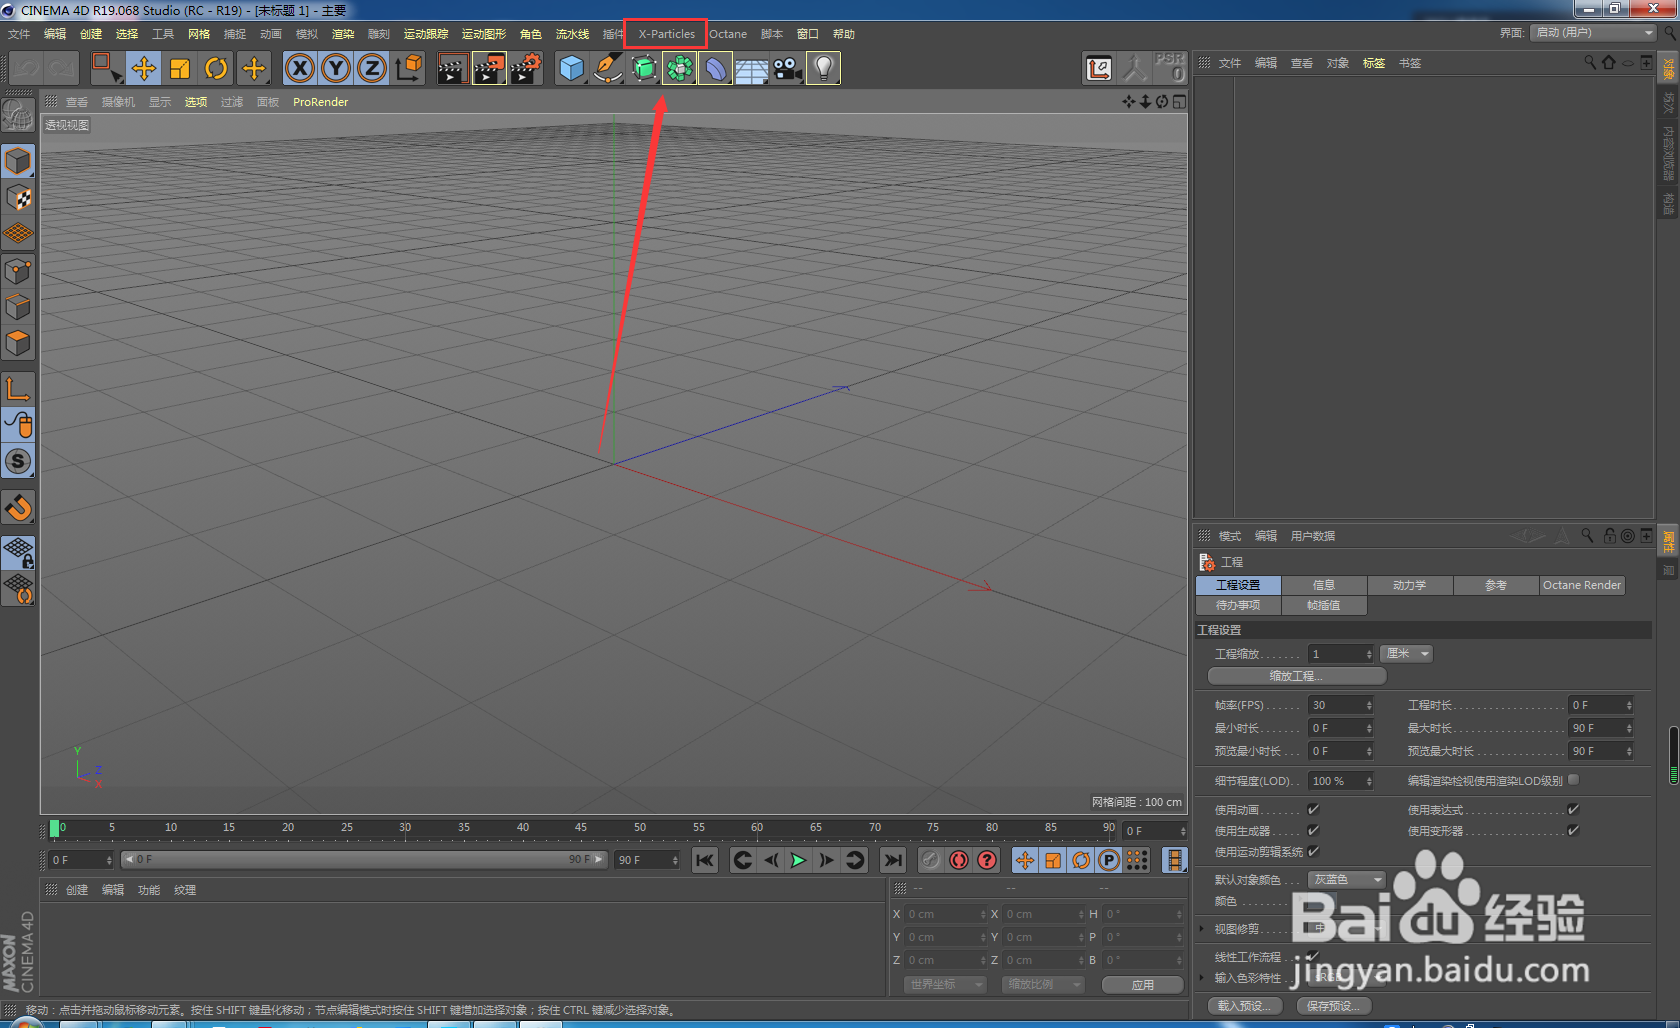Click the axis mode L icon
Screen dimensions: 1680x1028
(x=19, y=389)
